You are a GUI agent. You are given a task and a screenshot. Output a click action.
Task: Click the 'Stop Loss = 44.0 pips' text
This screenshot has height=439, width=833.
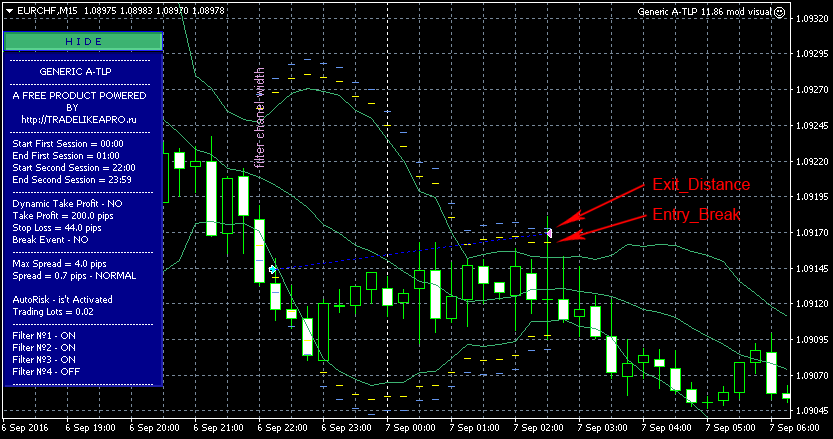coord(57,227)
